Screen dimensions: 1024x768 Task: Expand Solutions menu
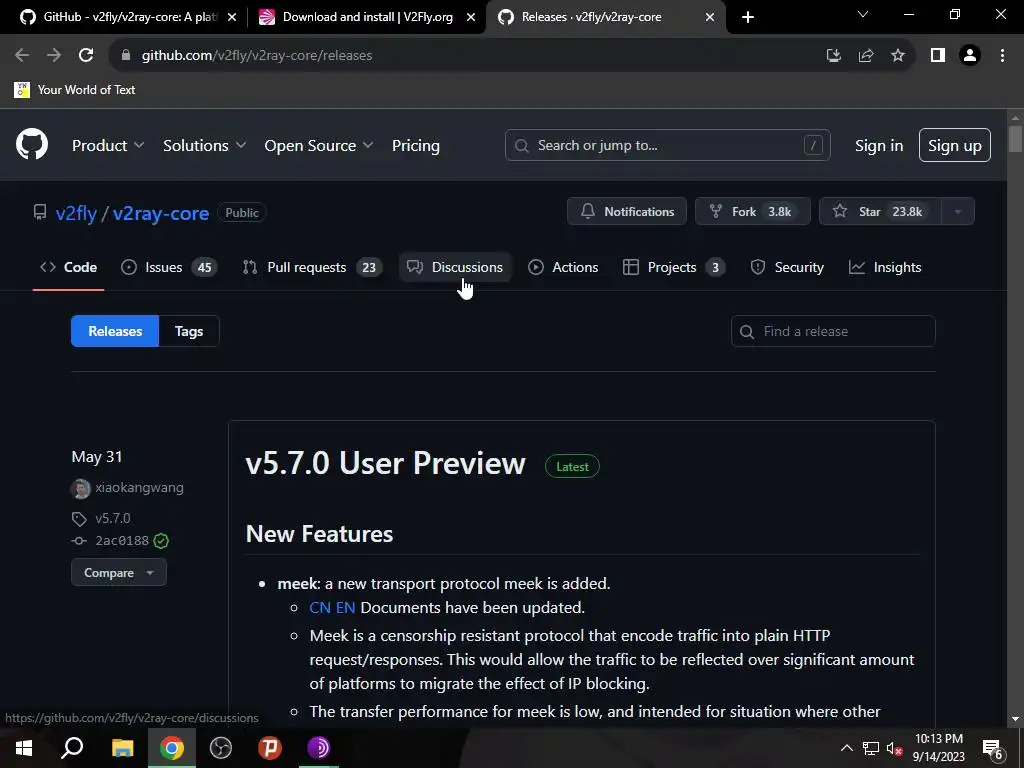(x=204, y=146)
